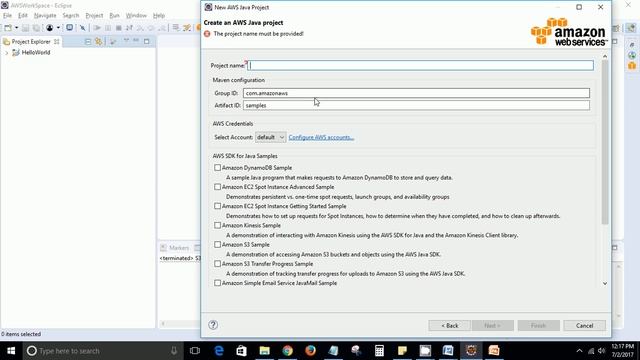Open the Configure AWS accounts link
The width and height of the screenshot is (640, 360).
point(321,138)
